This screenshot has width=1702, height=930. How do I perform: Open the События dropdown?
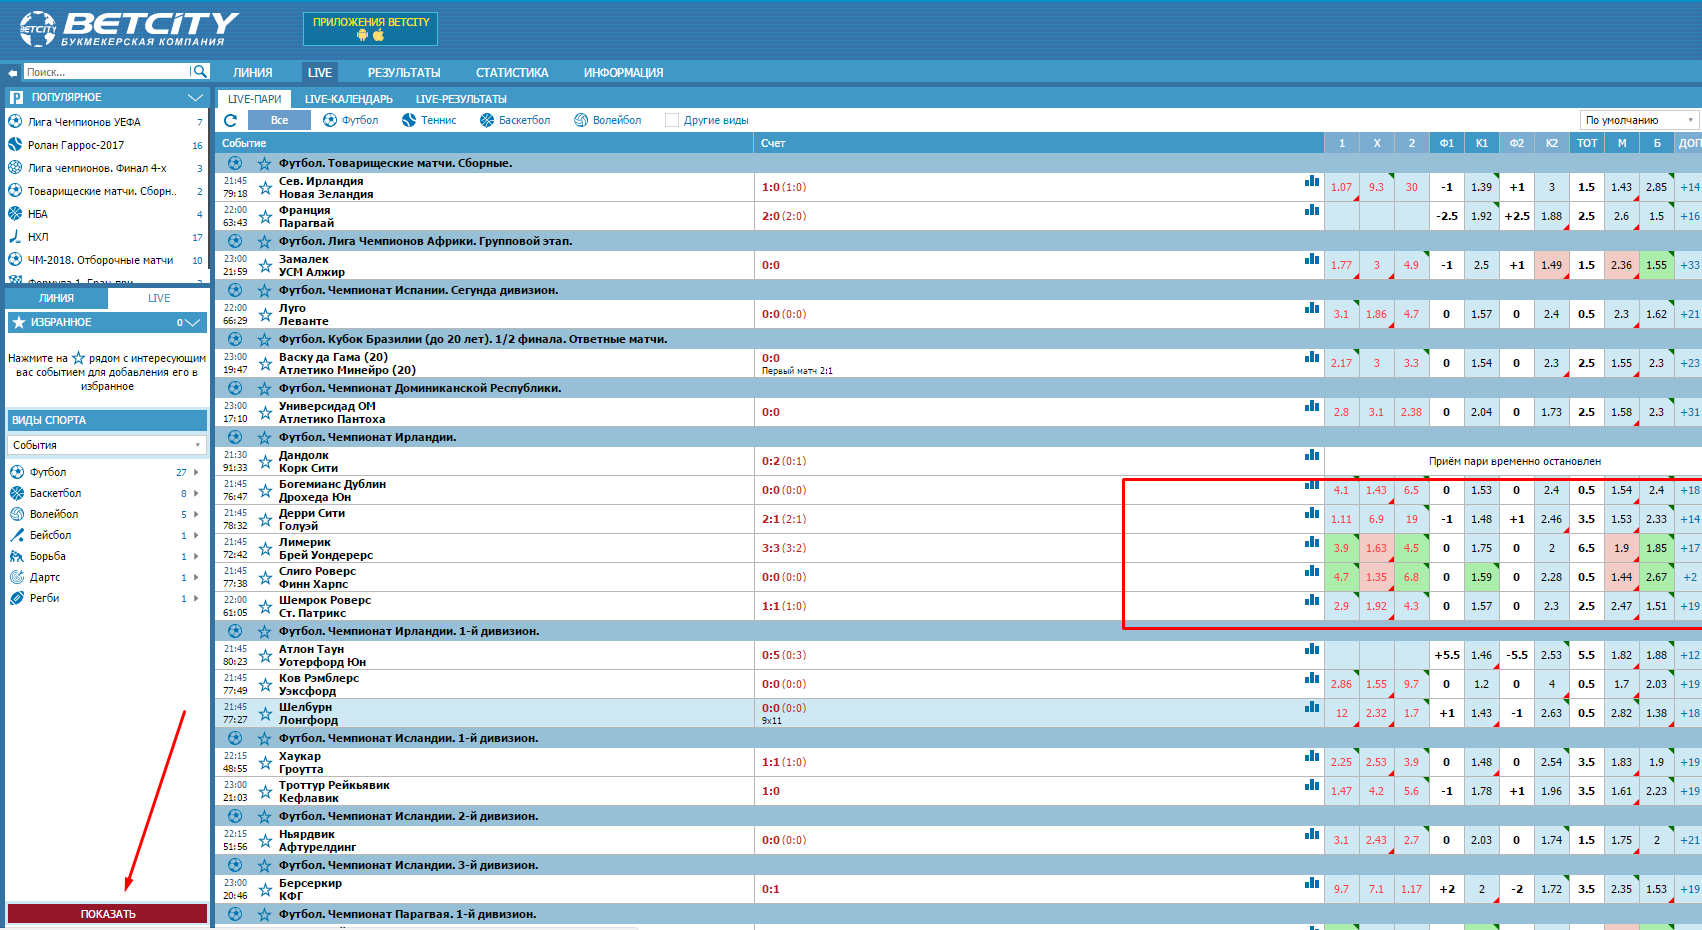click(107, 445)
